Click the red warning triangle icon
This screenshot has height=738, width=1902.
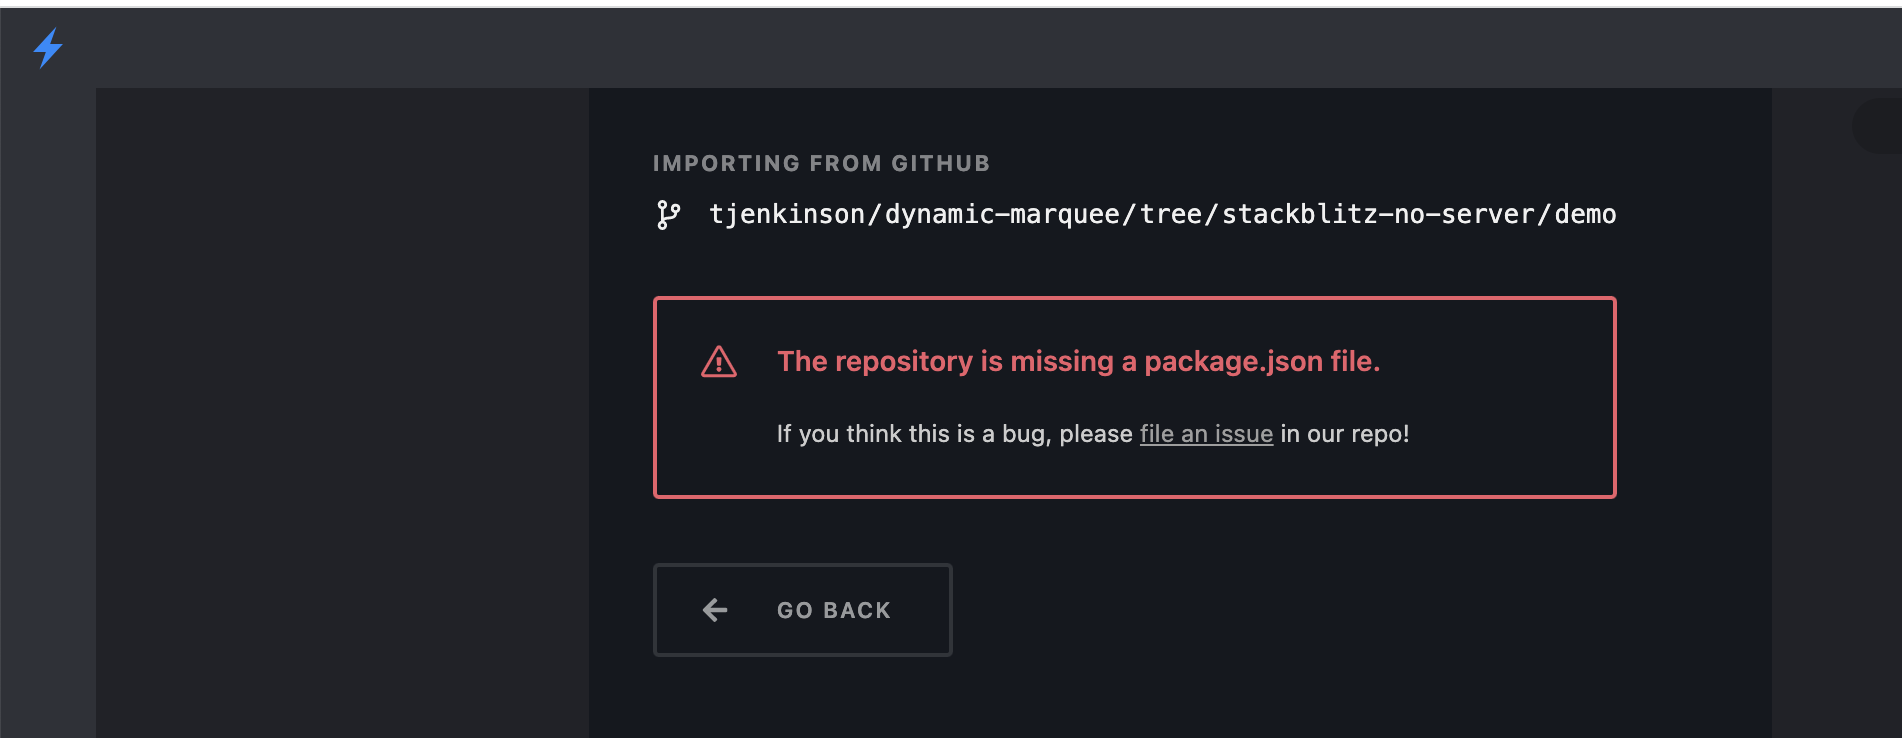coord(718,361)
